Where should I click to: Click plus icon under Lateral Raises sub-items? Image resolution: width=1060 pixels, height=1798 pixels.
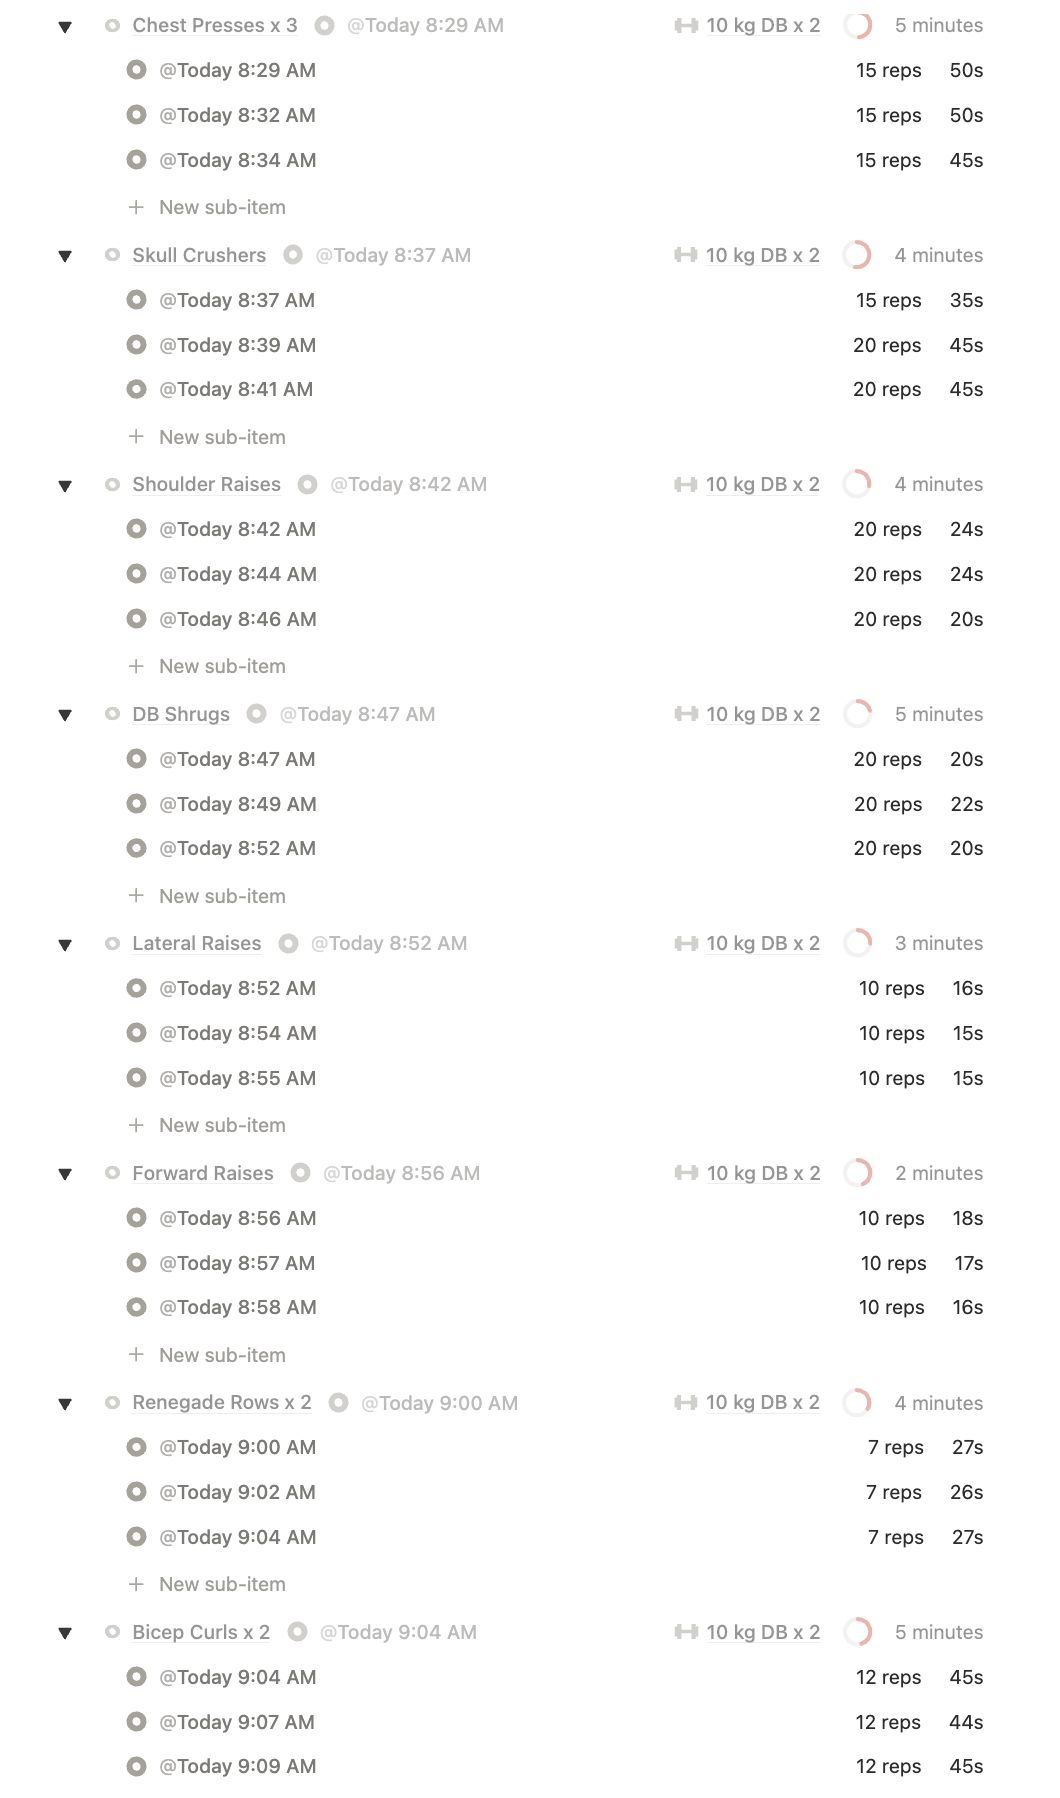[136, 1125]
